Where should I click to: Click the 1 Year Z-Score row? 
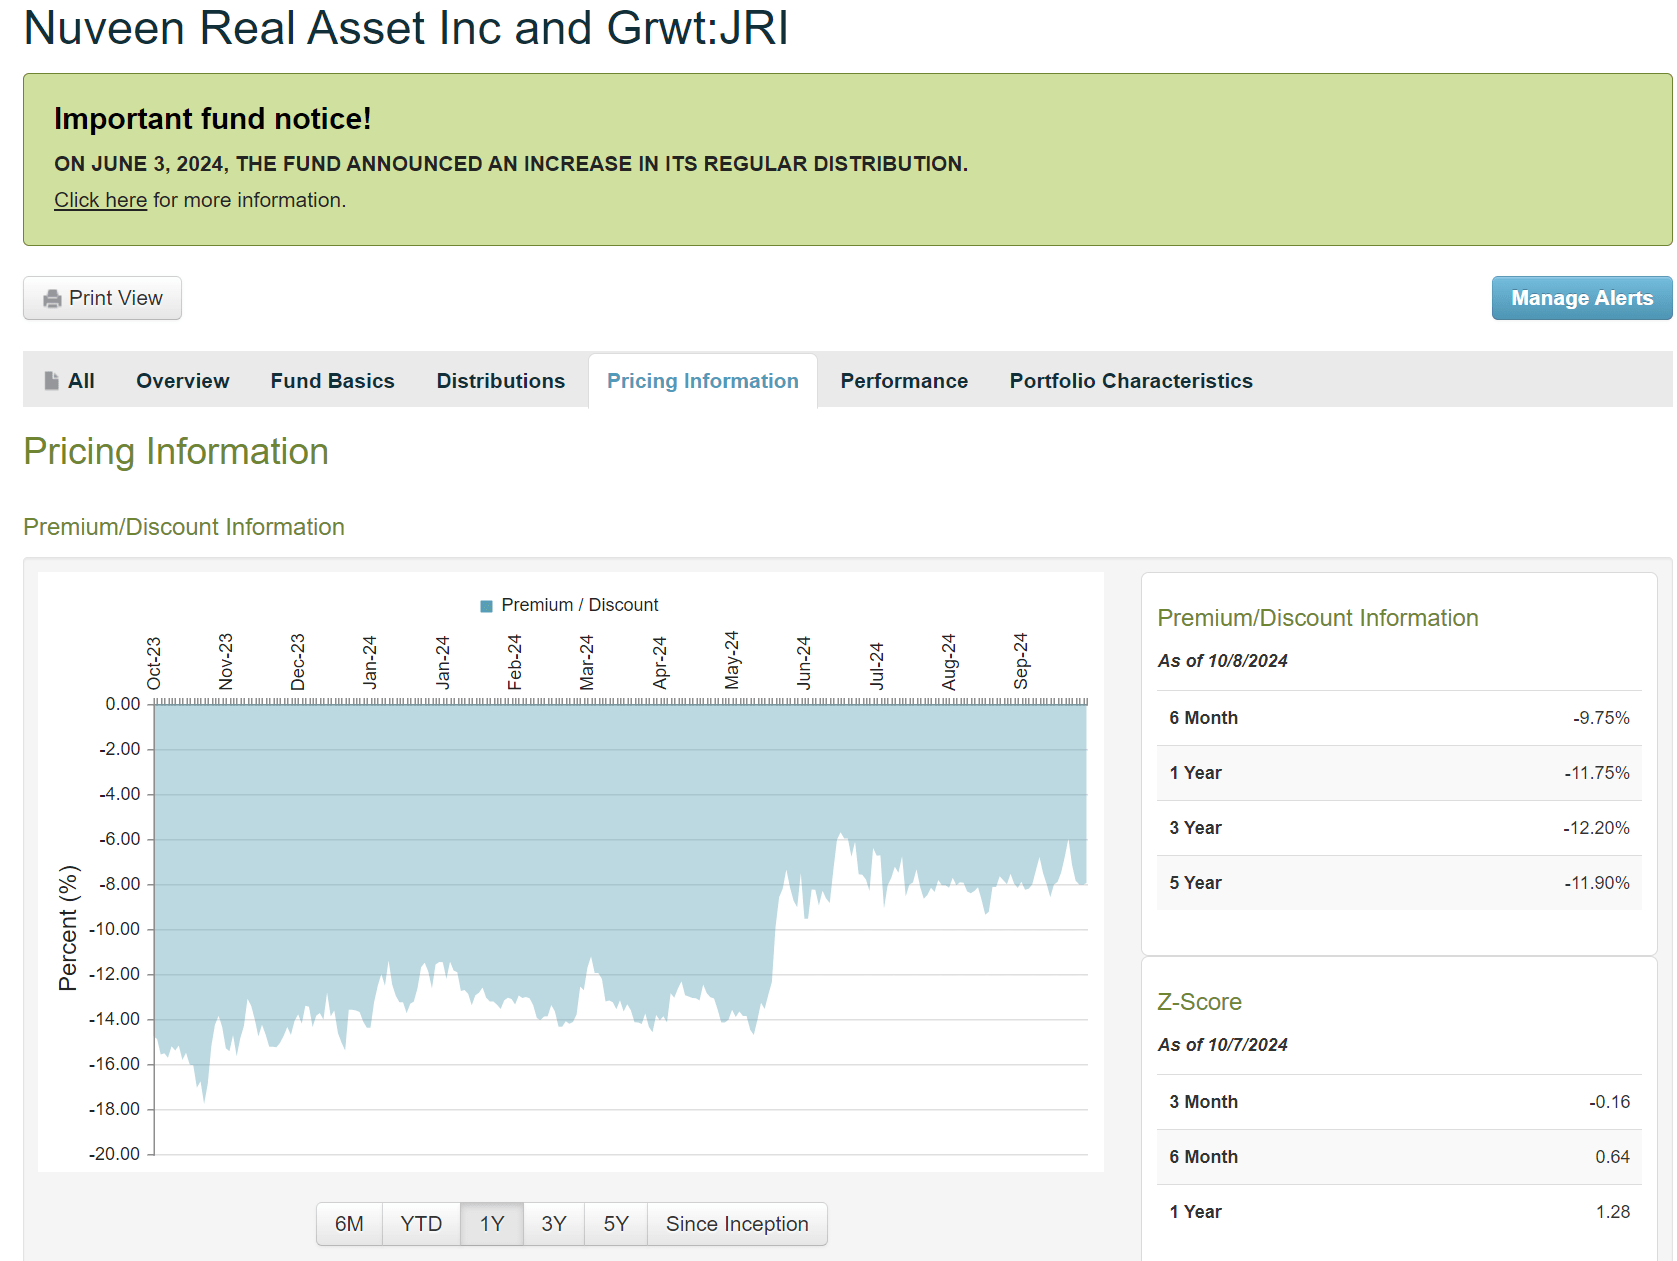(x=1398, y=1211)
